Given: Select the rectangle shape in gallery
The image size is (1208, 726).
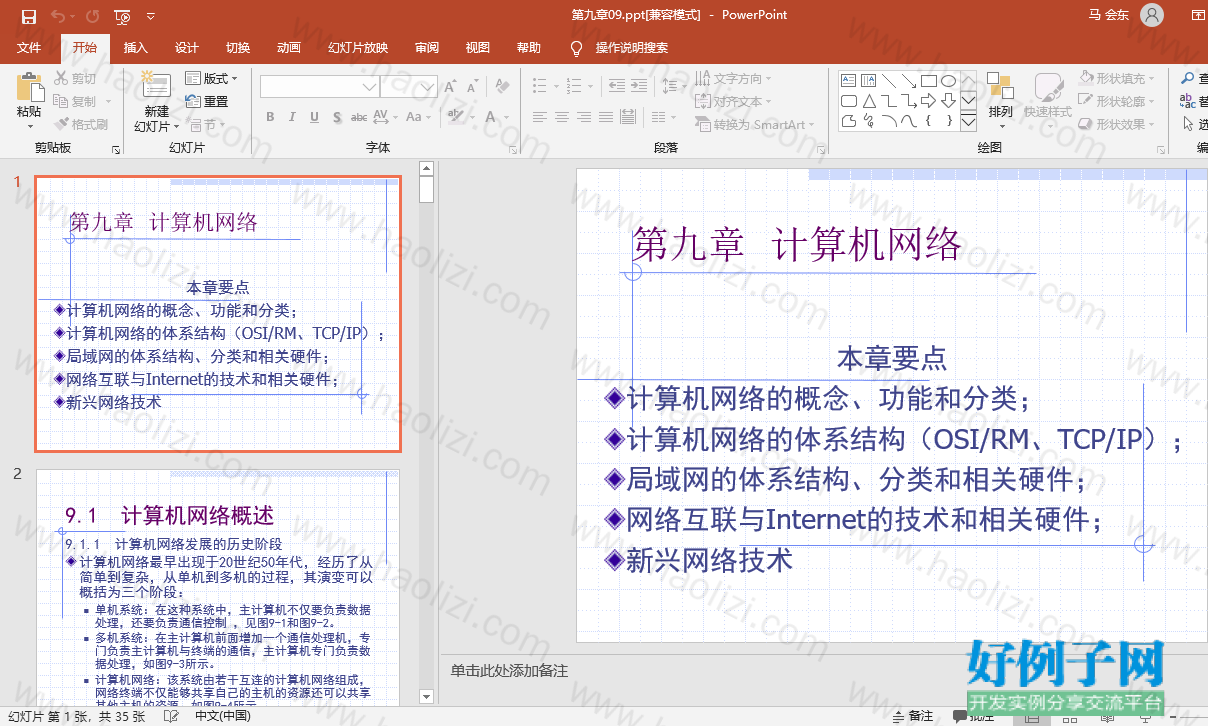Looking at the screenshot, I should 928,81.
